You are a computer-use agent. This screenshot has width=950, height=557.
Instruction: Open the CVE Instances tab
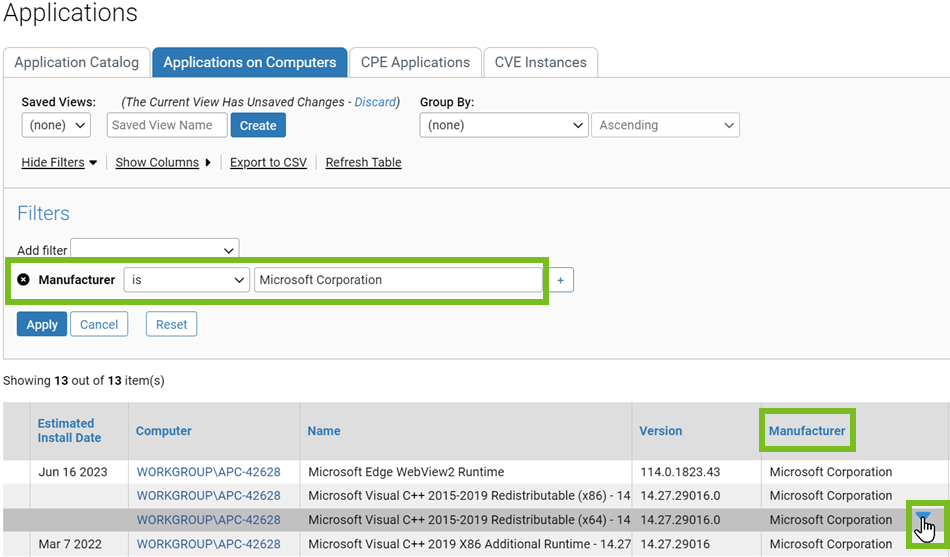(540, 62)
